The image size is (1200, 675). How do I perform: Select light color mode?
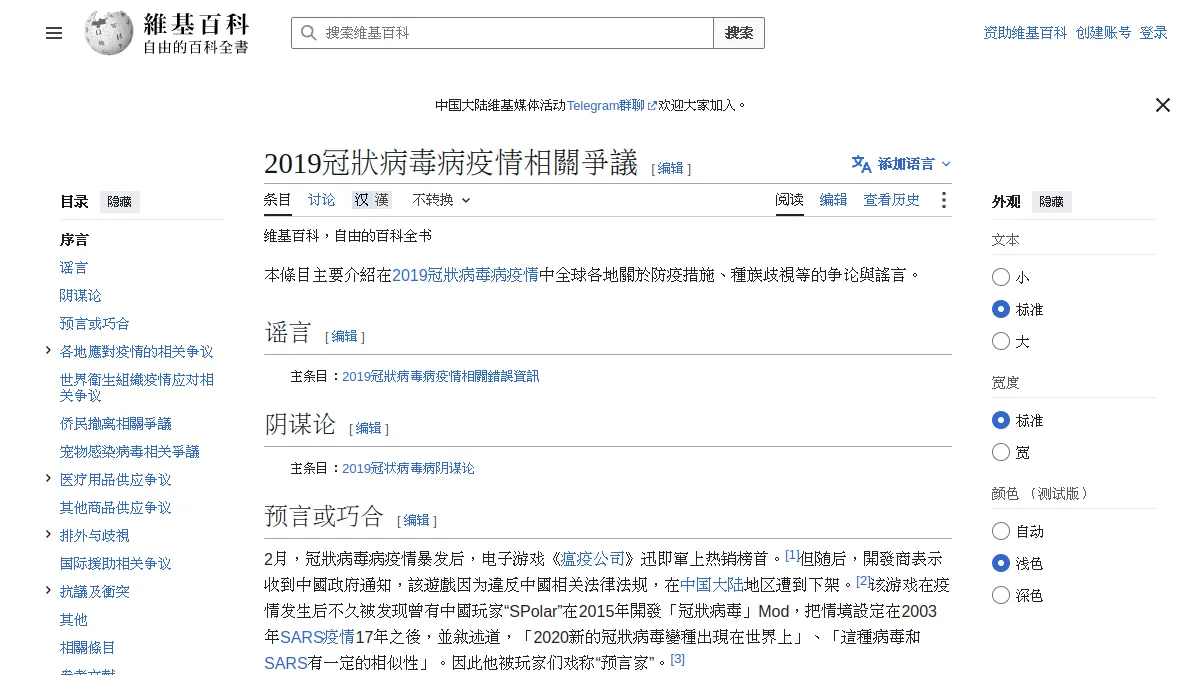coord(1001,564)
